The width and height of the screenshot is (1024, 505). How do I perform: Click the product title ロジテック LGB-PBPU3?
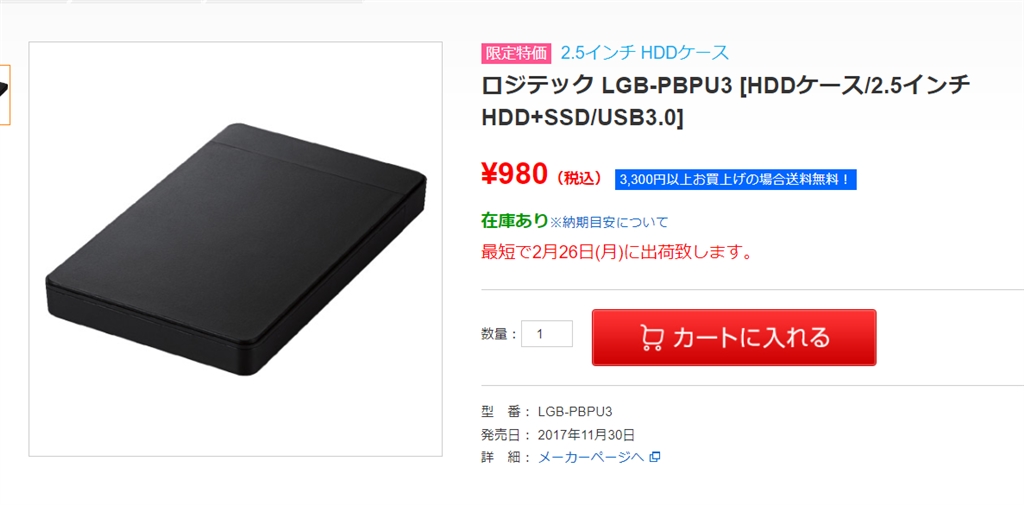coord(726,101)
